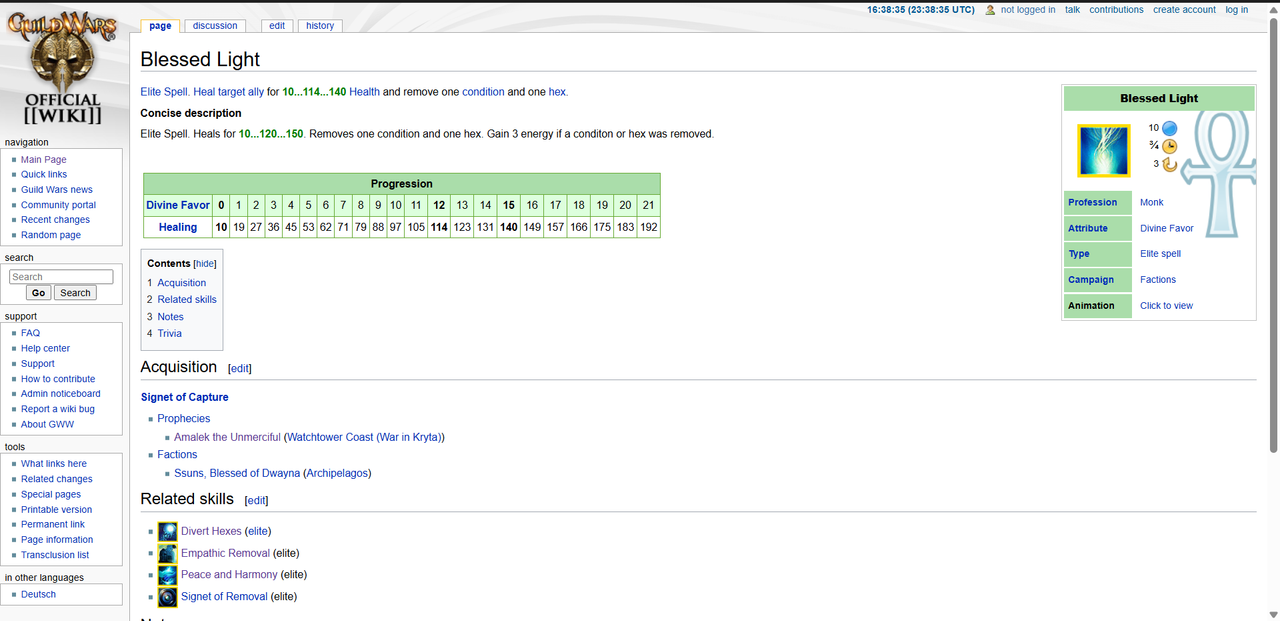Open Signet of Capture link
This screenshot has width=1280, height=621.
tap(184, 397)
